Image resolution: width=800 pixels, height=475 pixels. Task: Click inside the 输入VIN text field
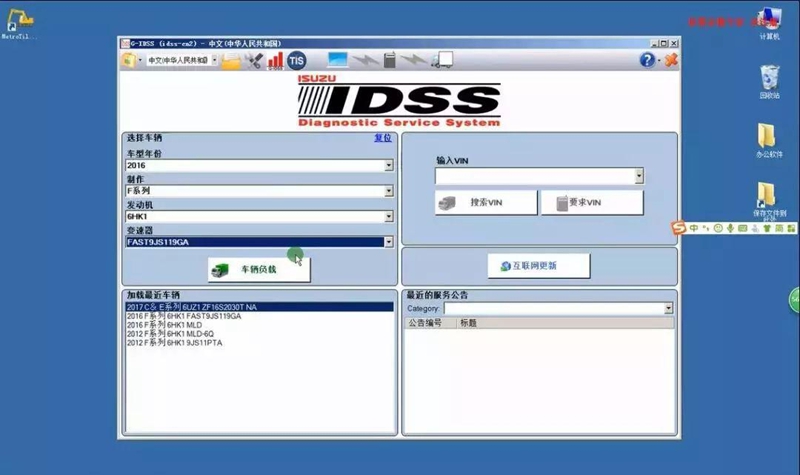[535, 176]
